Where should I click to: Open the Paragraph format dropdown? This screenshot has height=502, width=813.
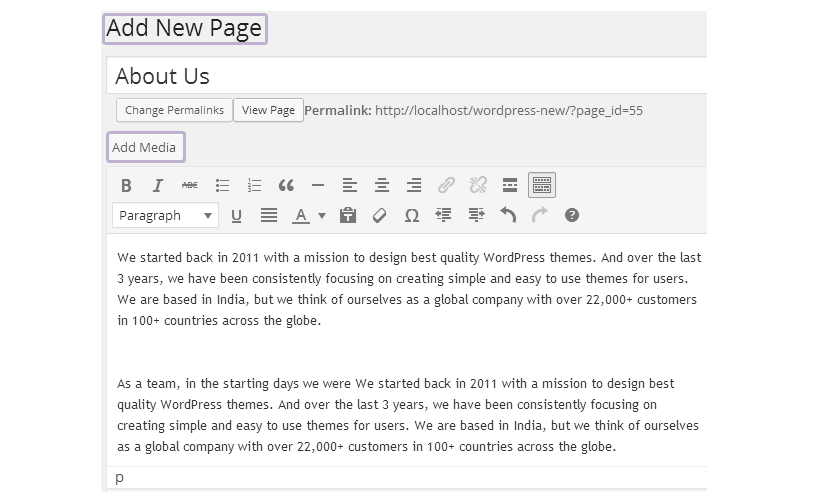click(x=166, y=215)
